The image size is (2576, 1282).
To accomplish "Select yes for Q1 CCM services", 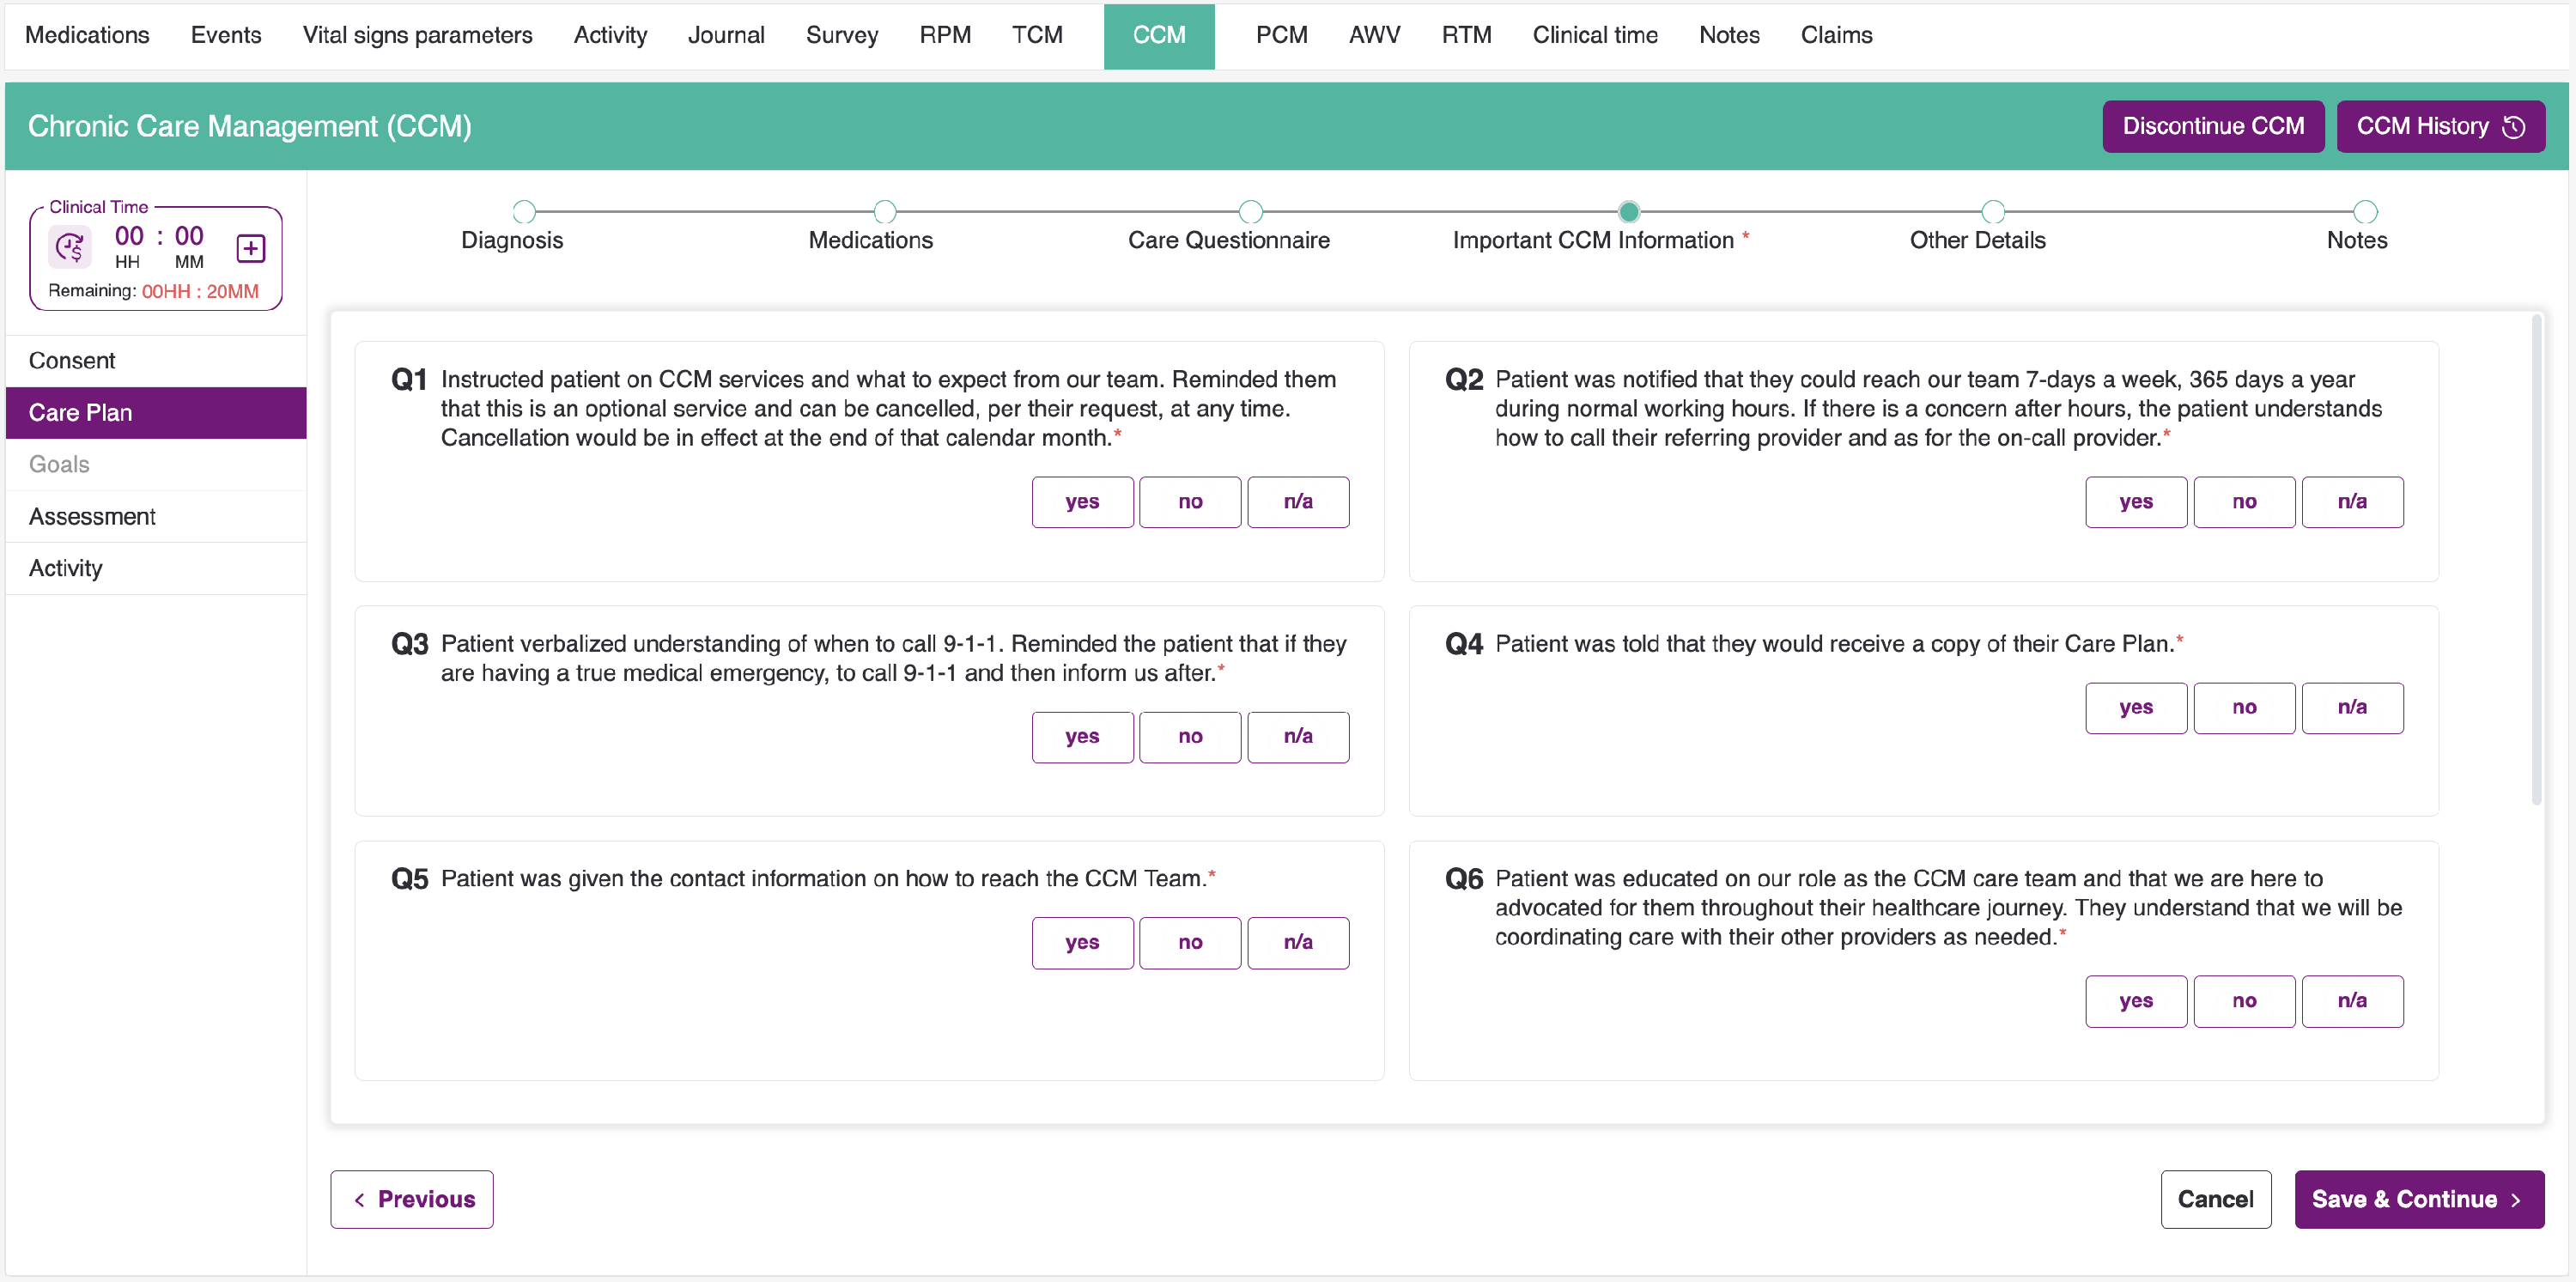I will [1082, 502].
